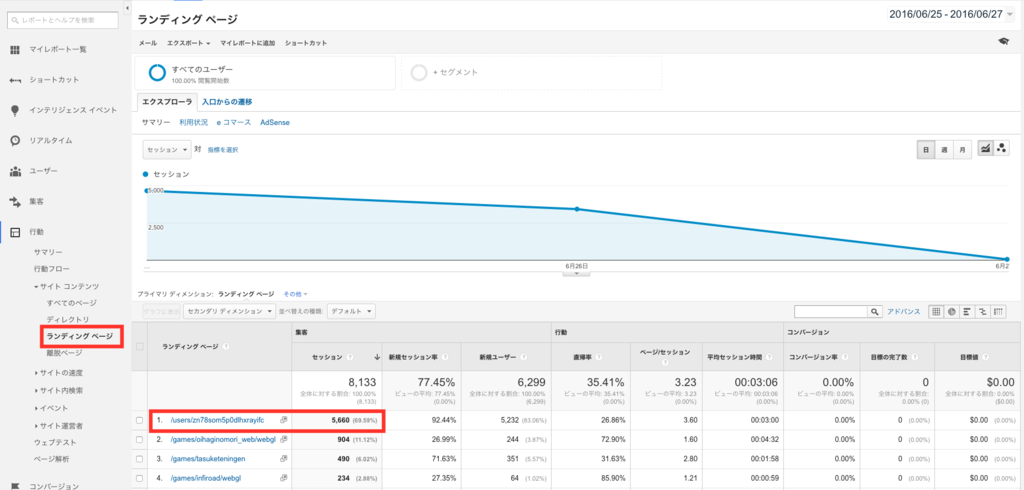Click マイレポートに追加 in toolbar
Viewport: 1024px width, 490px height.
pyautogui.click(x=247, y=43)
